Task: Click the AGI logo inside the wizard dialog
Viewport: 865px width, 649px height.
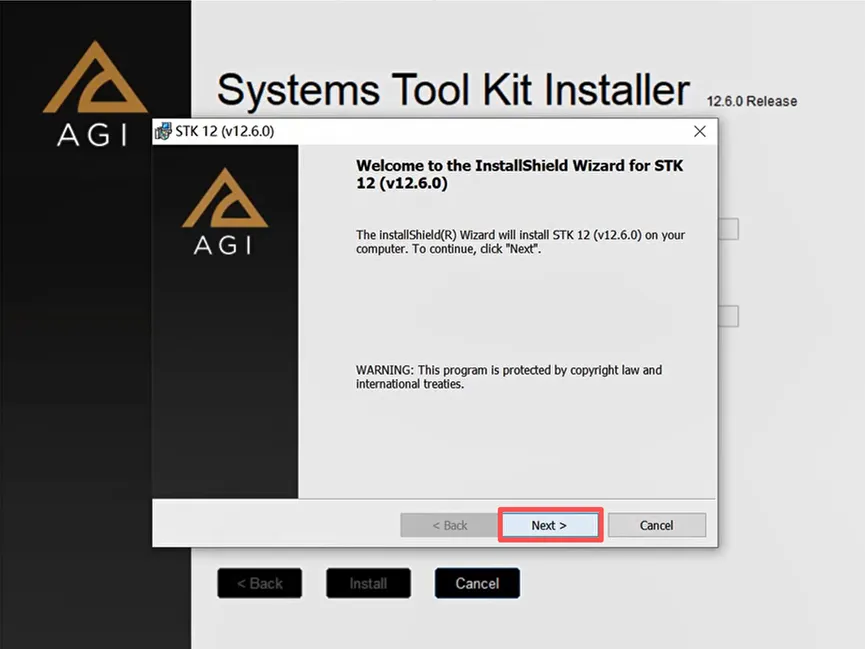Action: (225, 211)
